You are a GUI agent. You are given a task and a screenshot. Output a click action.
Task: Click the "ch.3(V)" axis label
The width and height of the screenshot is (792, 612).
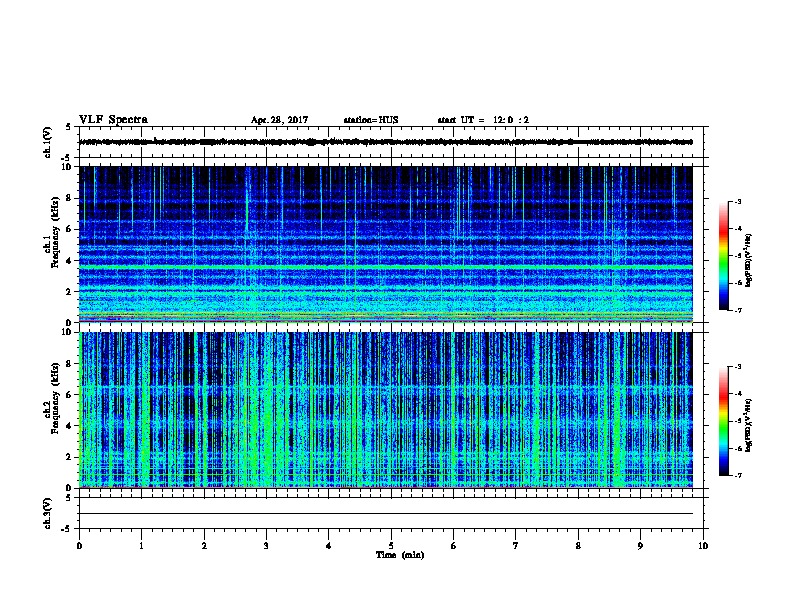[48, 513]
